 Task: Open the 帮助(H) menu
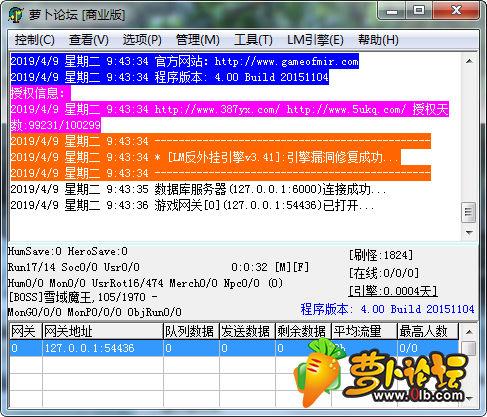pyautogui.click(x=378, y=40)
